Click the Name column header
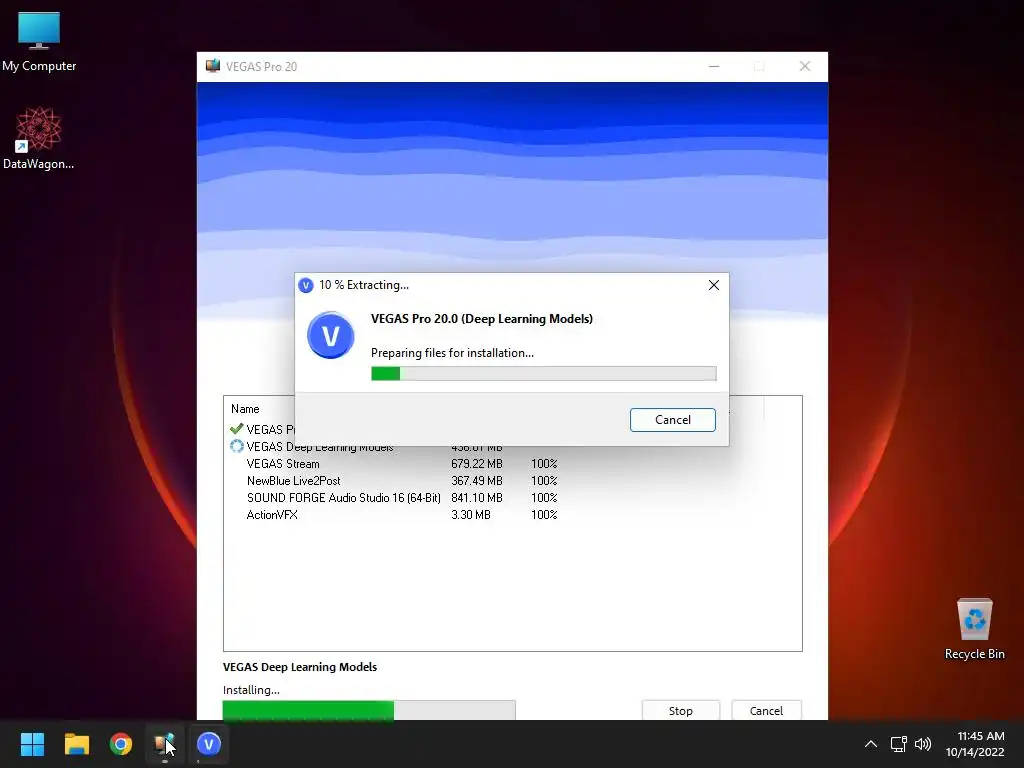 coord(245,409)
